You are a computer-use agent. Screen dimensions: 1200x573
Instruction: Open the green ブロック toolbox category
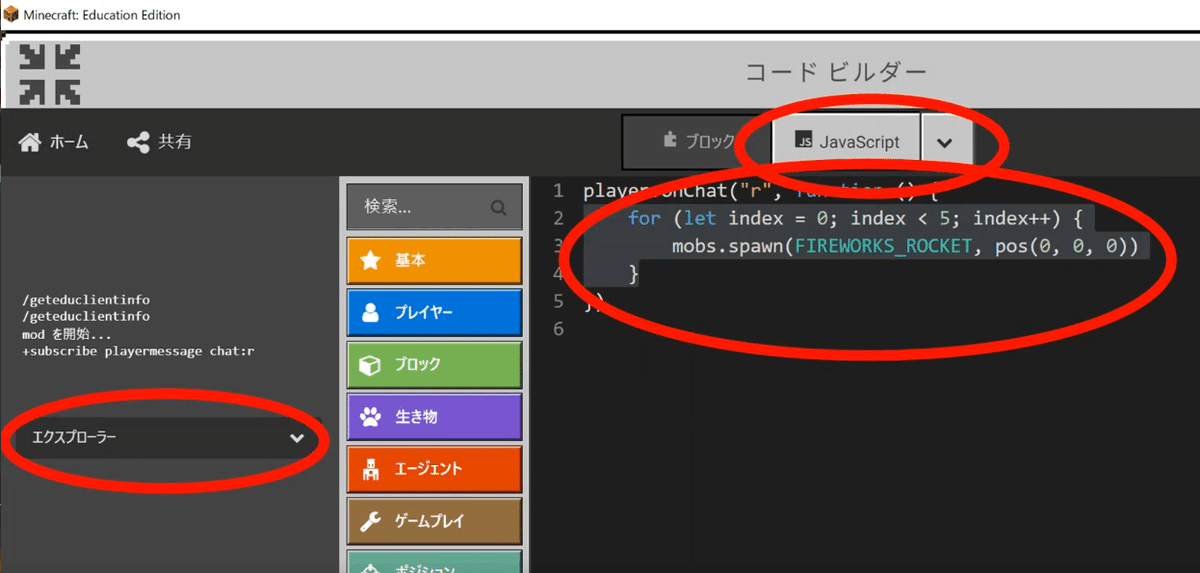click(x=434, y=364)
